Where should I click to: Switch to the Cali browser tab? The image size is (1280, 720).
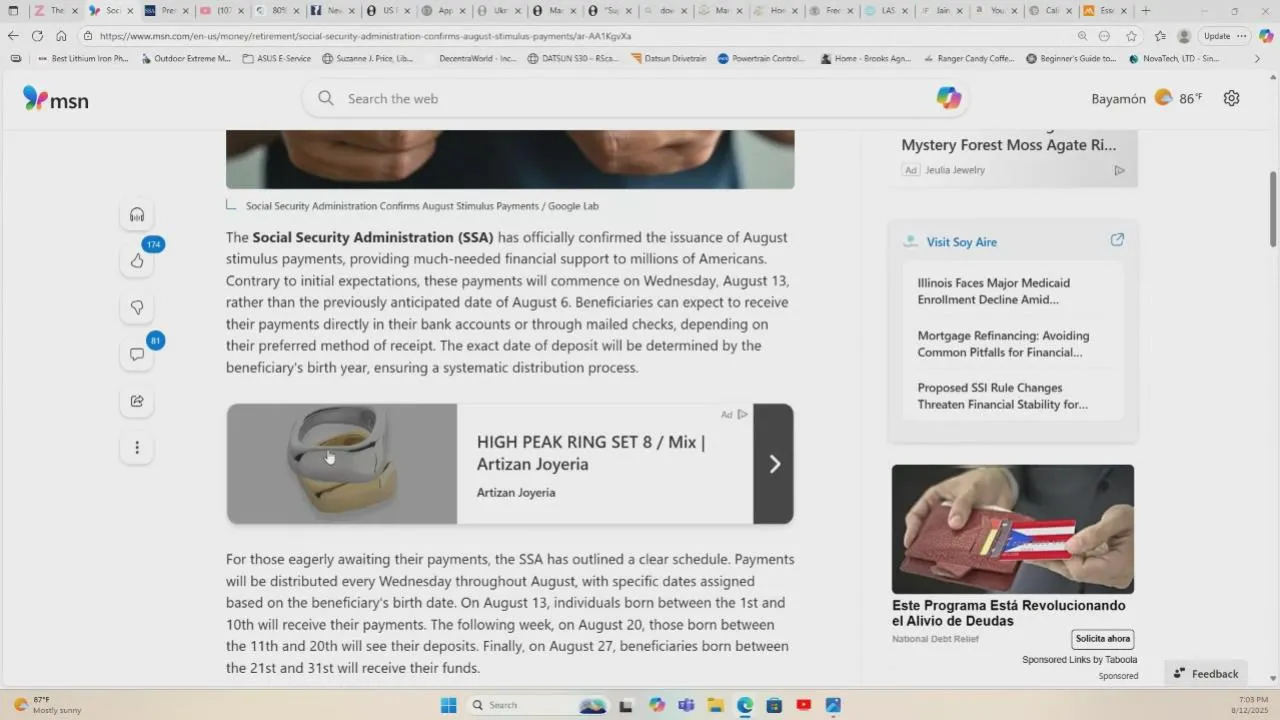click(1050, 11)
